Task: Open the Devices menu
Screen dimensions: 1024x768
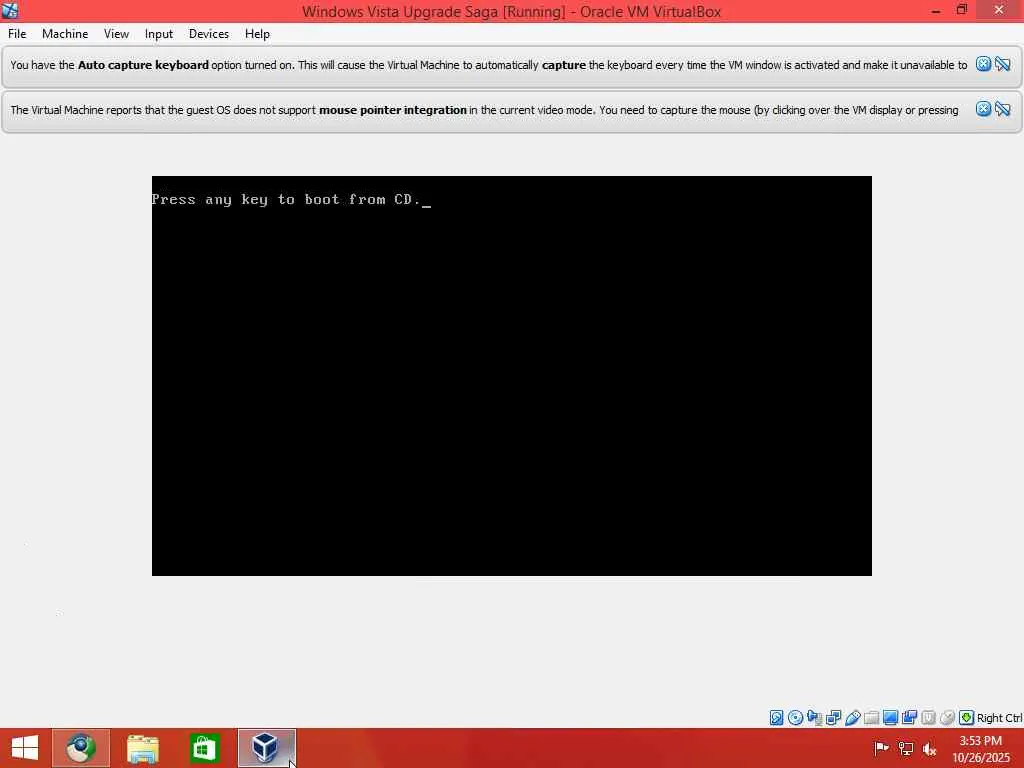Action: (x=209, y=34)
